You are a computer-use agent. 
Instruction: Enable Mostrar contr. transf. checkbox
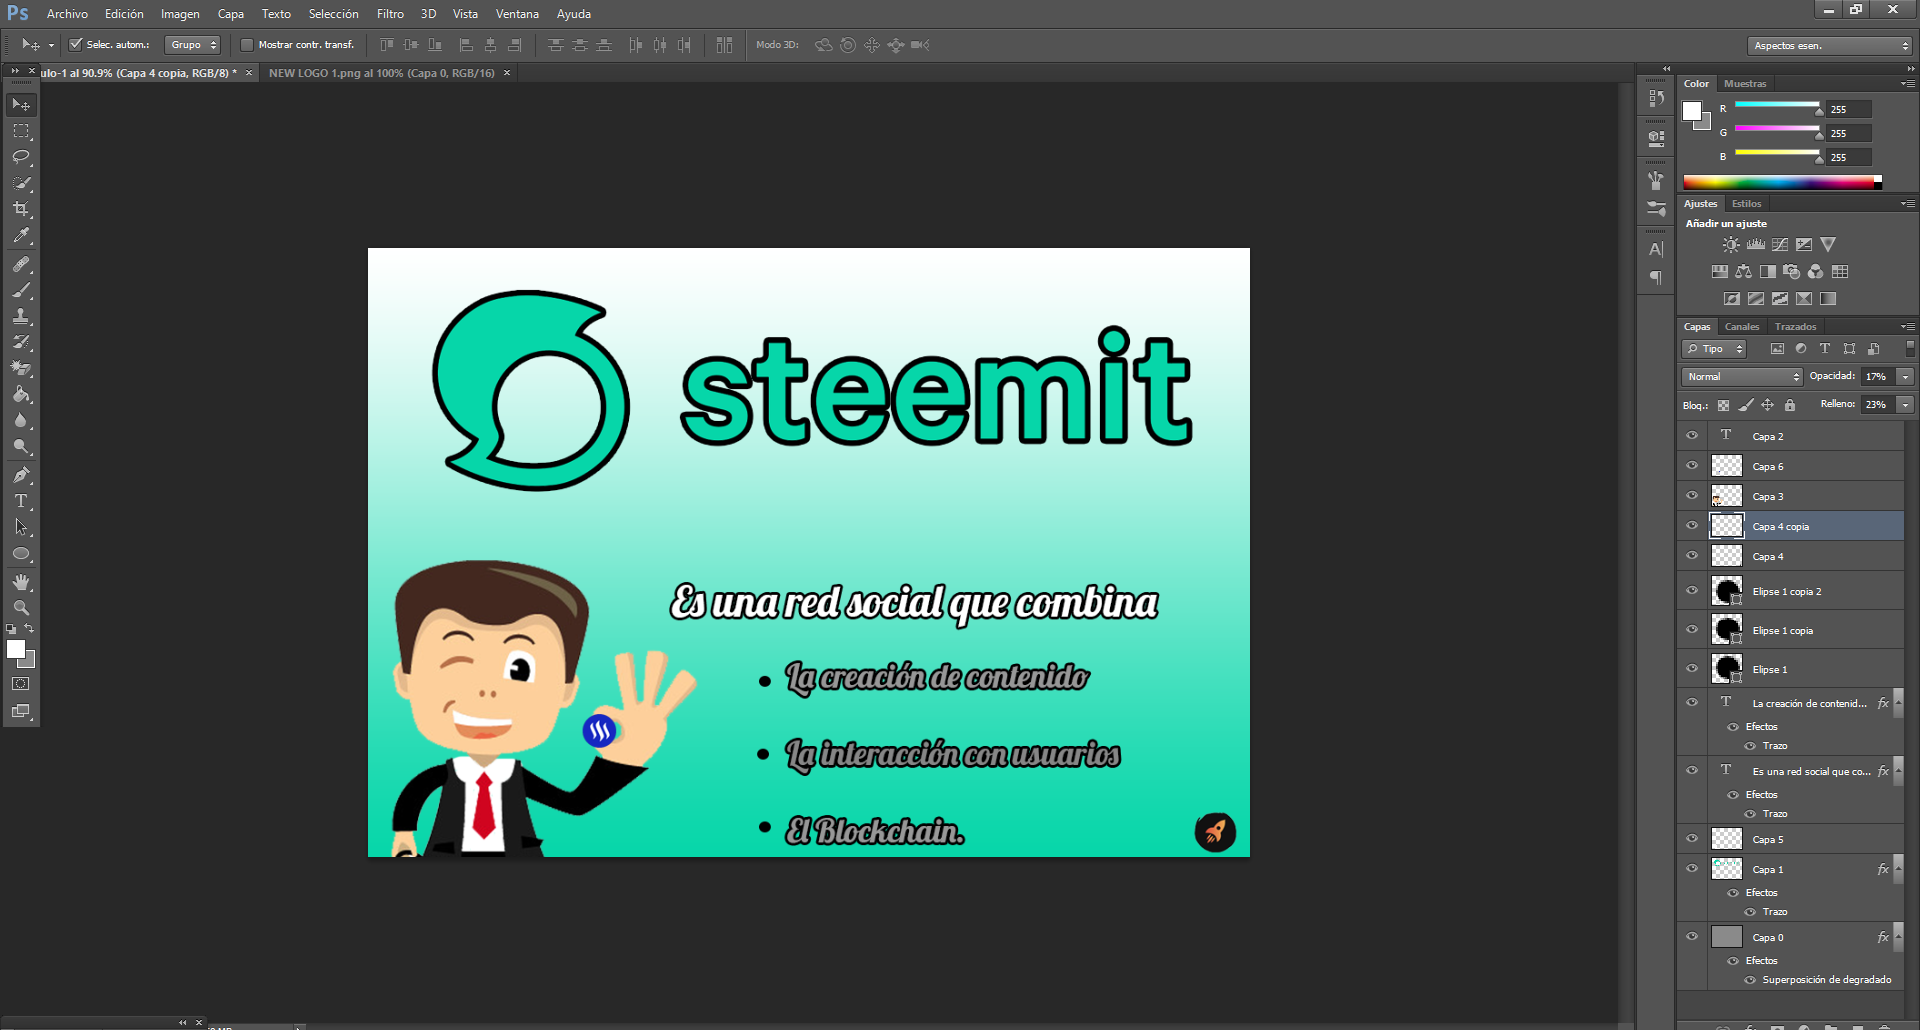(247, 45)
